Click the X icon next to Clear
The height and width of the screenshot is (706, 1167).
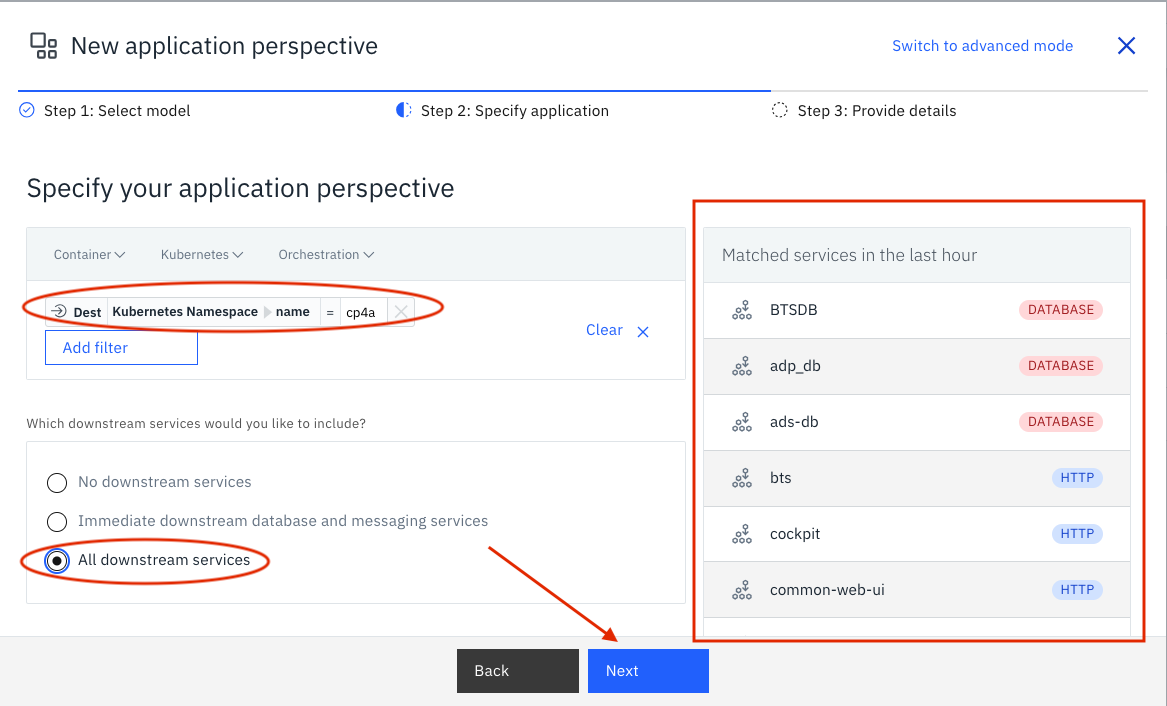643,332
